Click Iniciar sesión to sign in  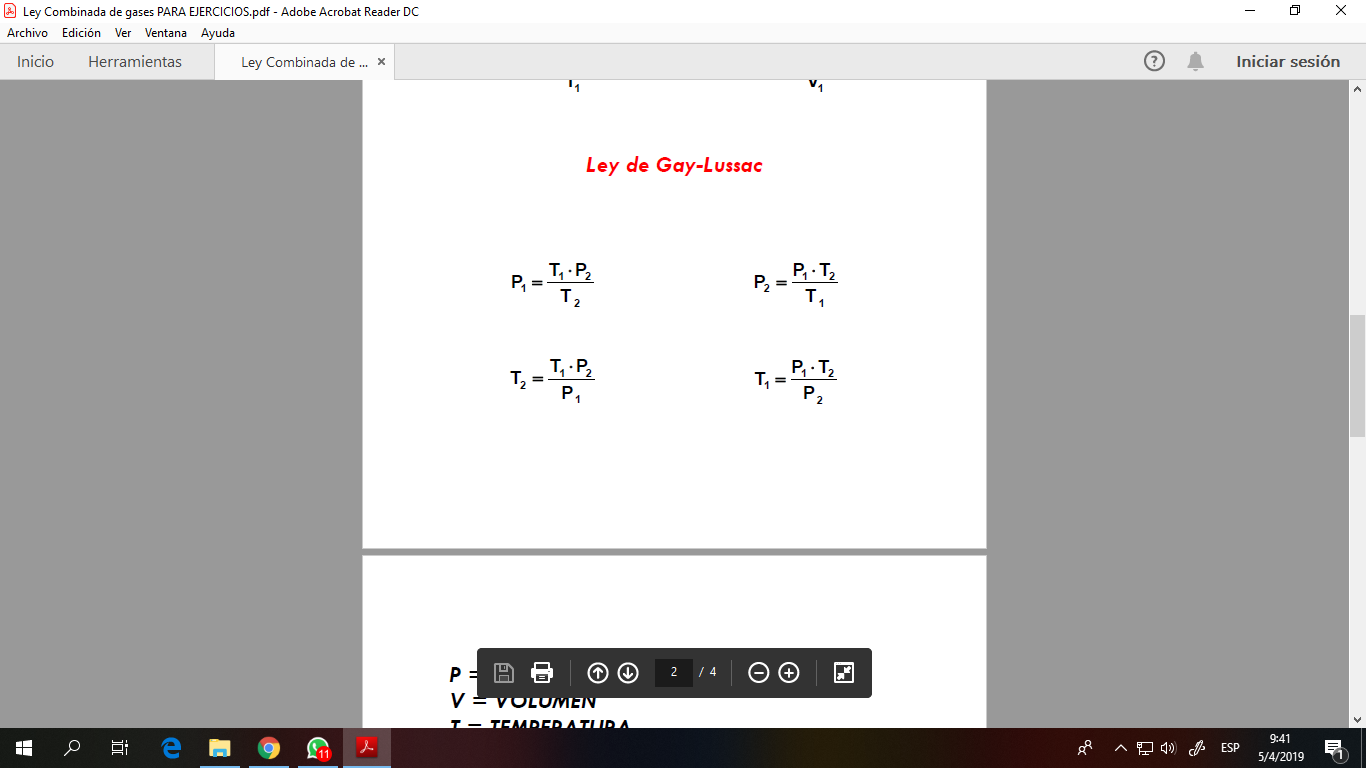(x=1288, y=61)
